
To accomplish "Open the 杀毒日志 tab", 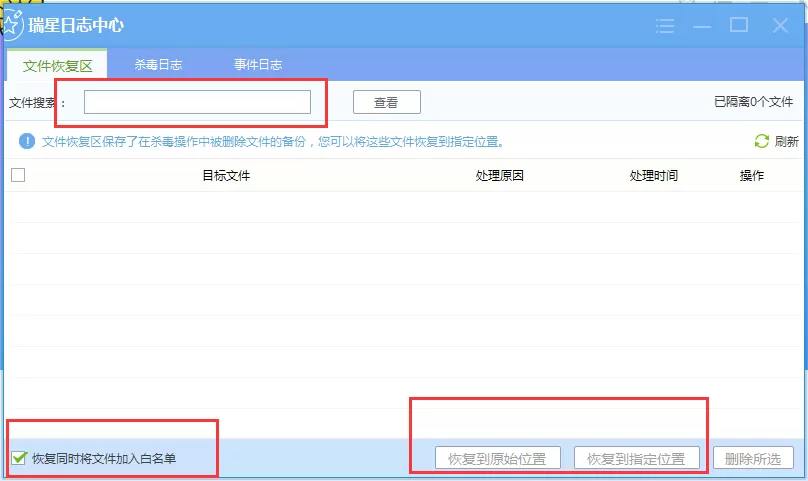I will (x=158, y=64).
